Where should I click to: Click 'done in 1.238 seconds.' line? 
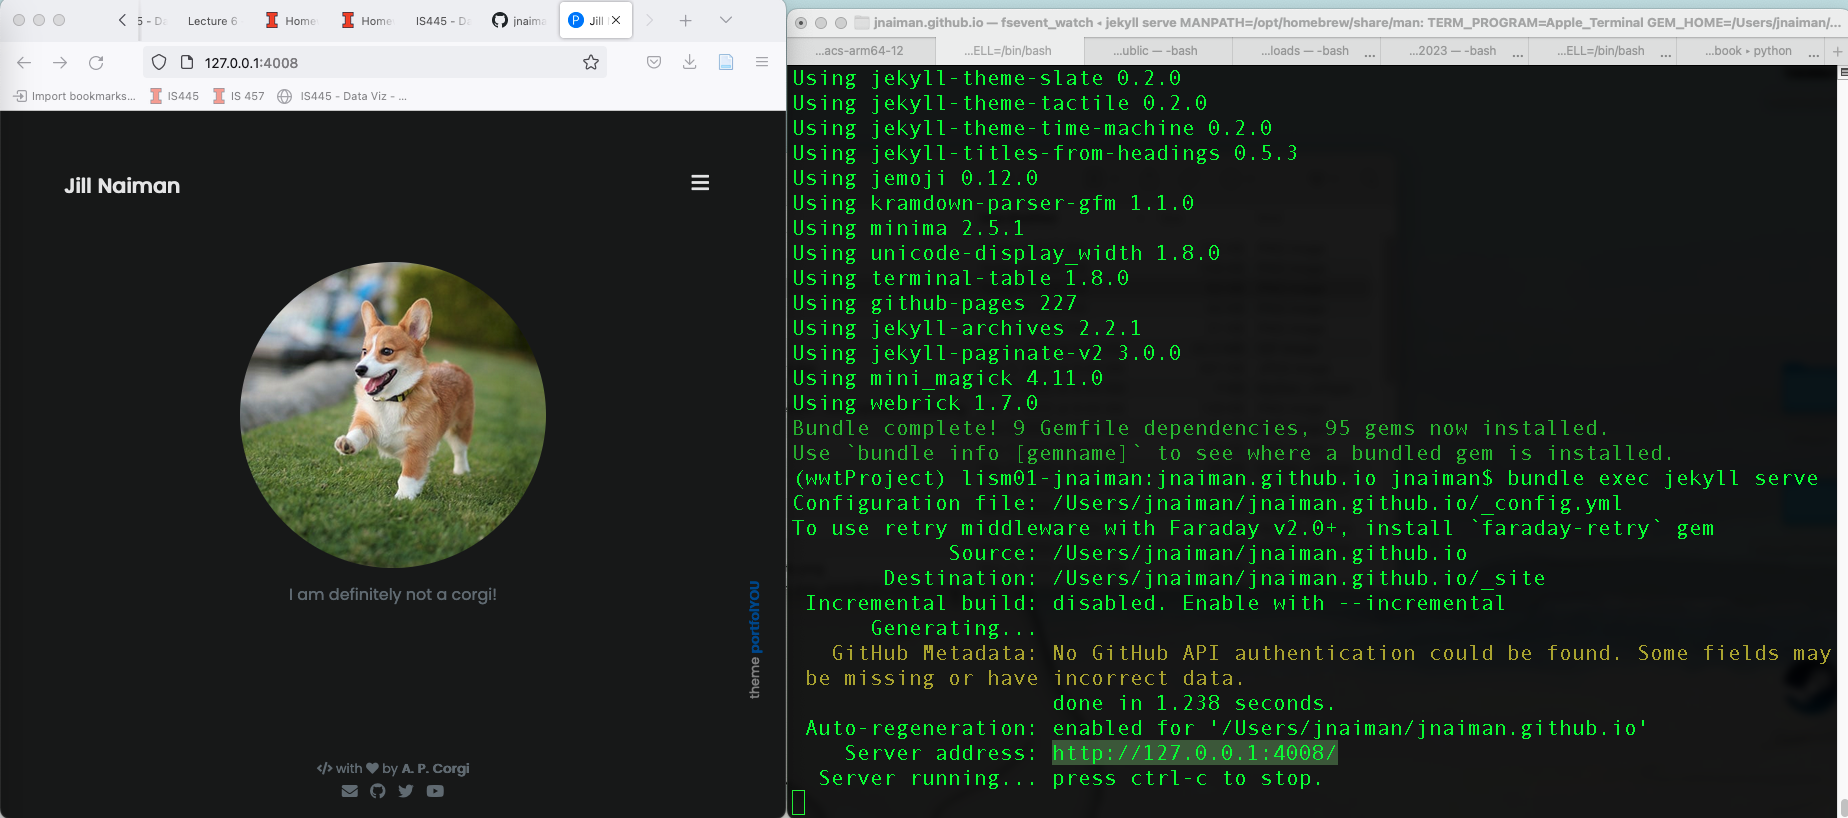pyautogui.click(x=1194, y=703)
